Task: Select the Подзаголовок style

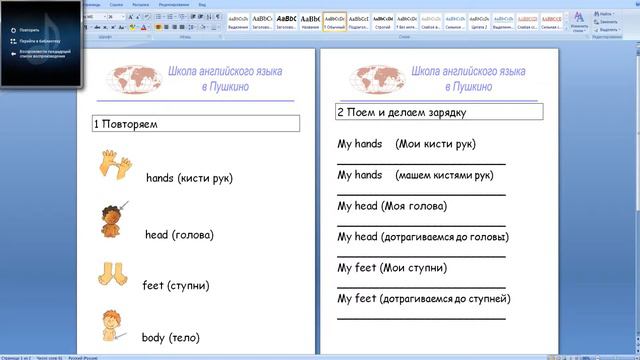Action: tap(358, 22)
